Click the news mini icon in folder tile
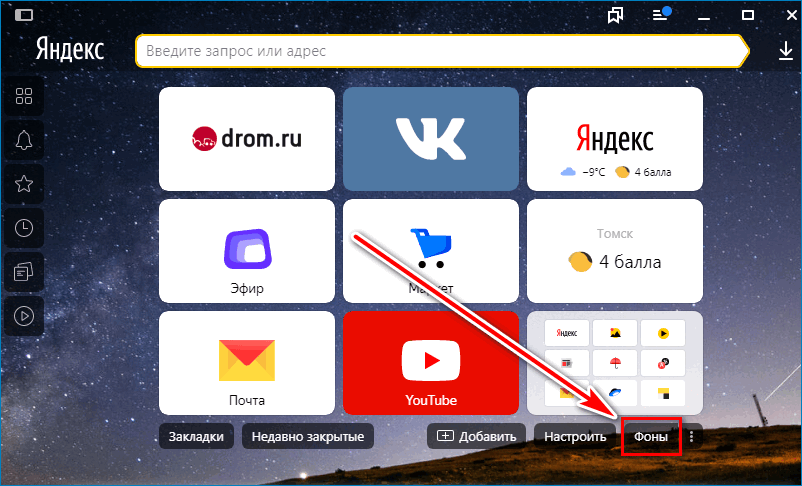Viewport: 802px width, 486px height. pyautogui.click(x=567, y=363)
